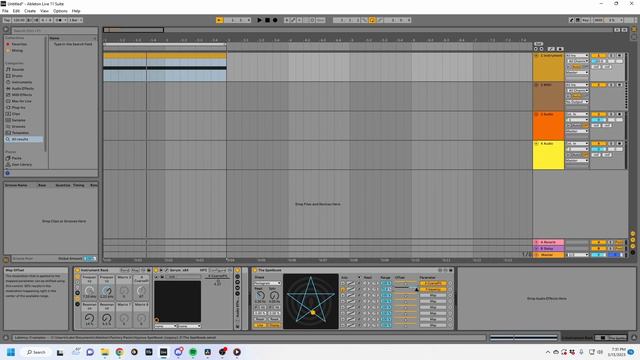The image size is (640, 360).
Task: Toggle the Follow playback button
Action: pyautogui.click(x=219, y=20)
